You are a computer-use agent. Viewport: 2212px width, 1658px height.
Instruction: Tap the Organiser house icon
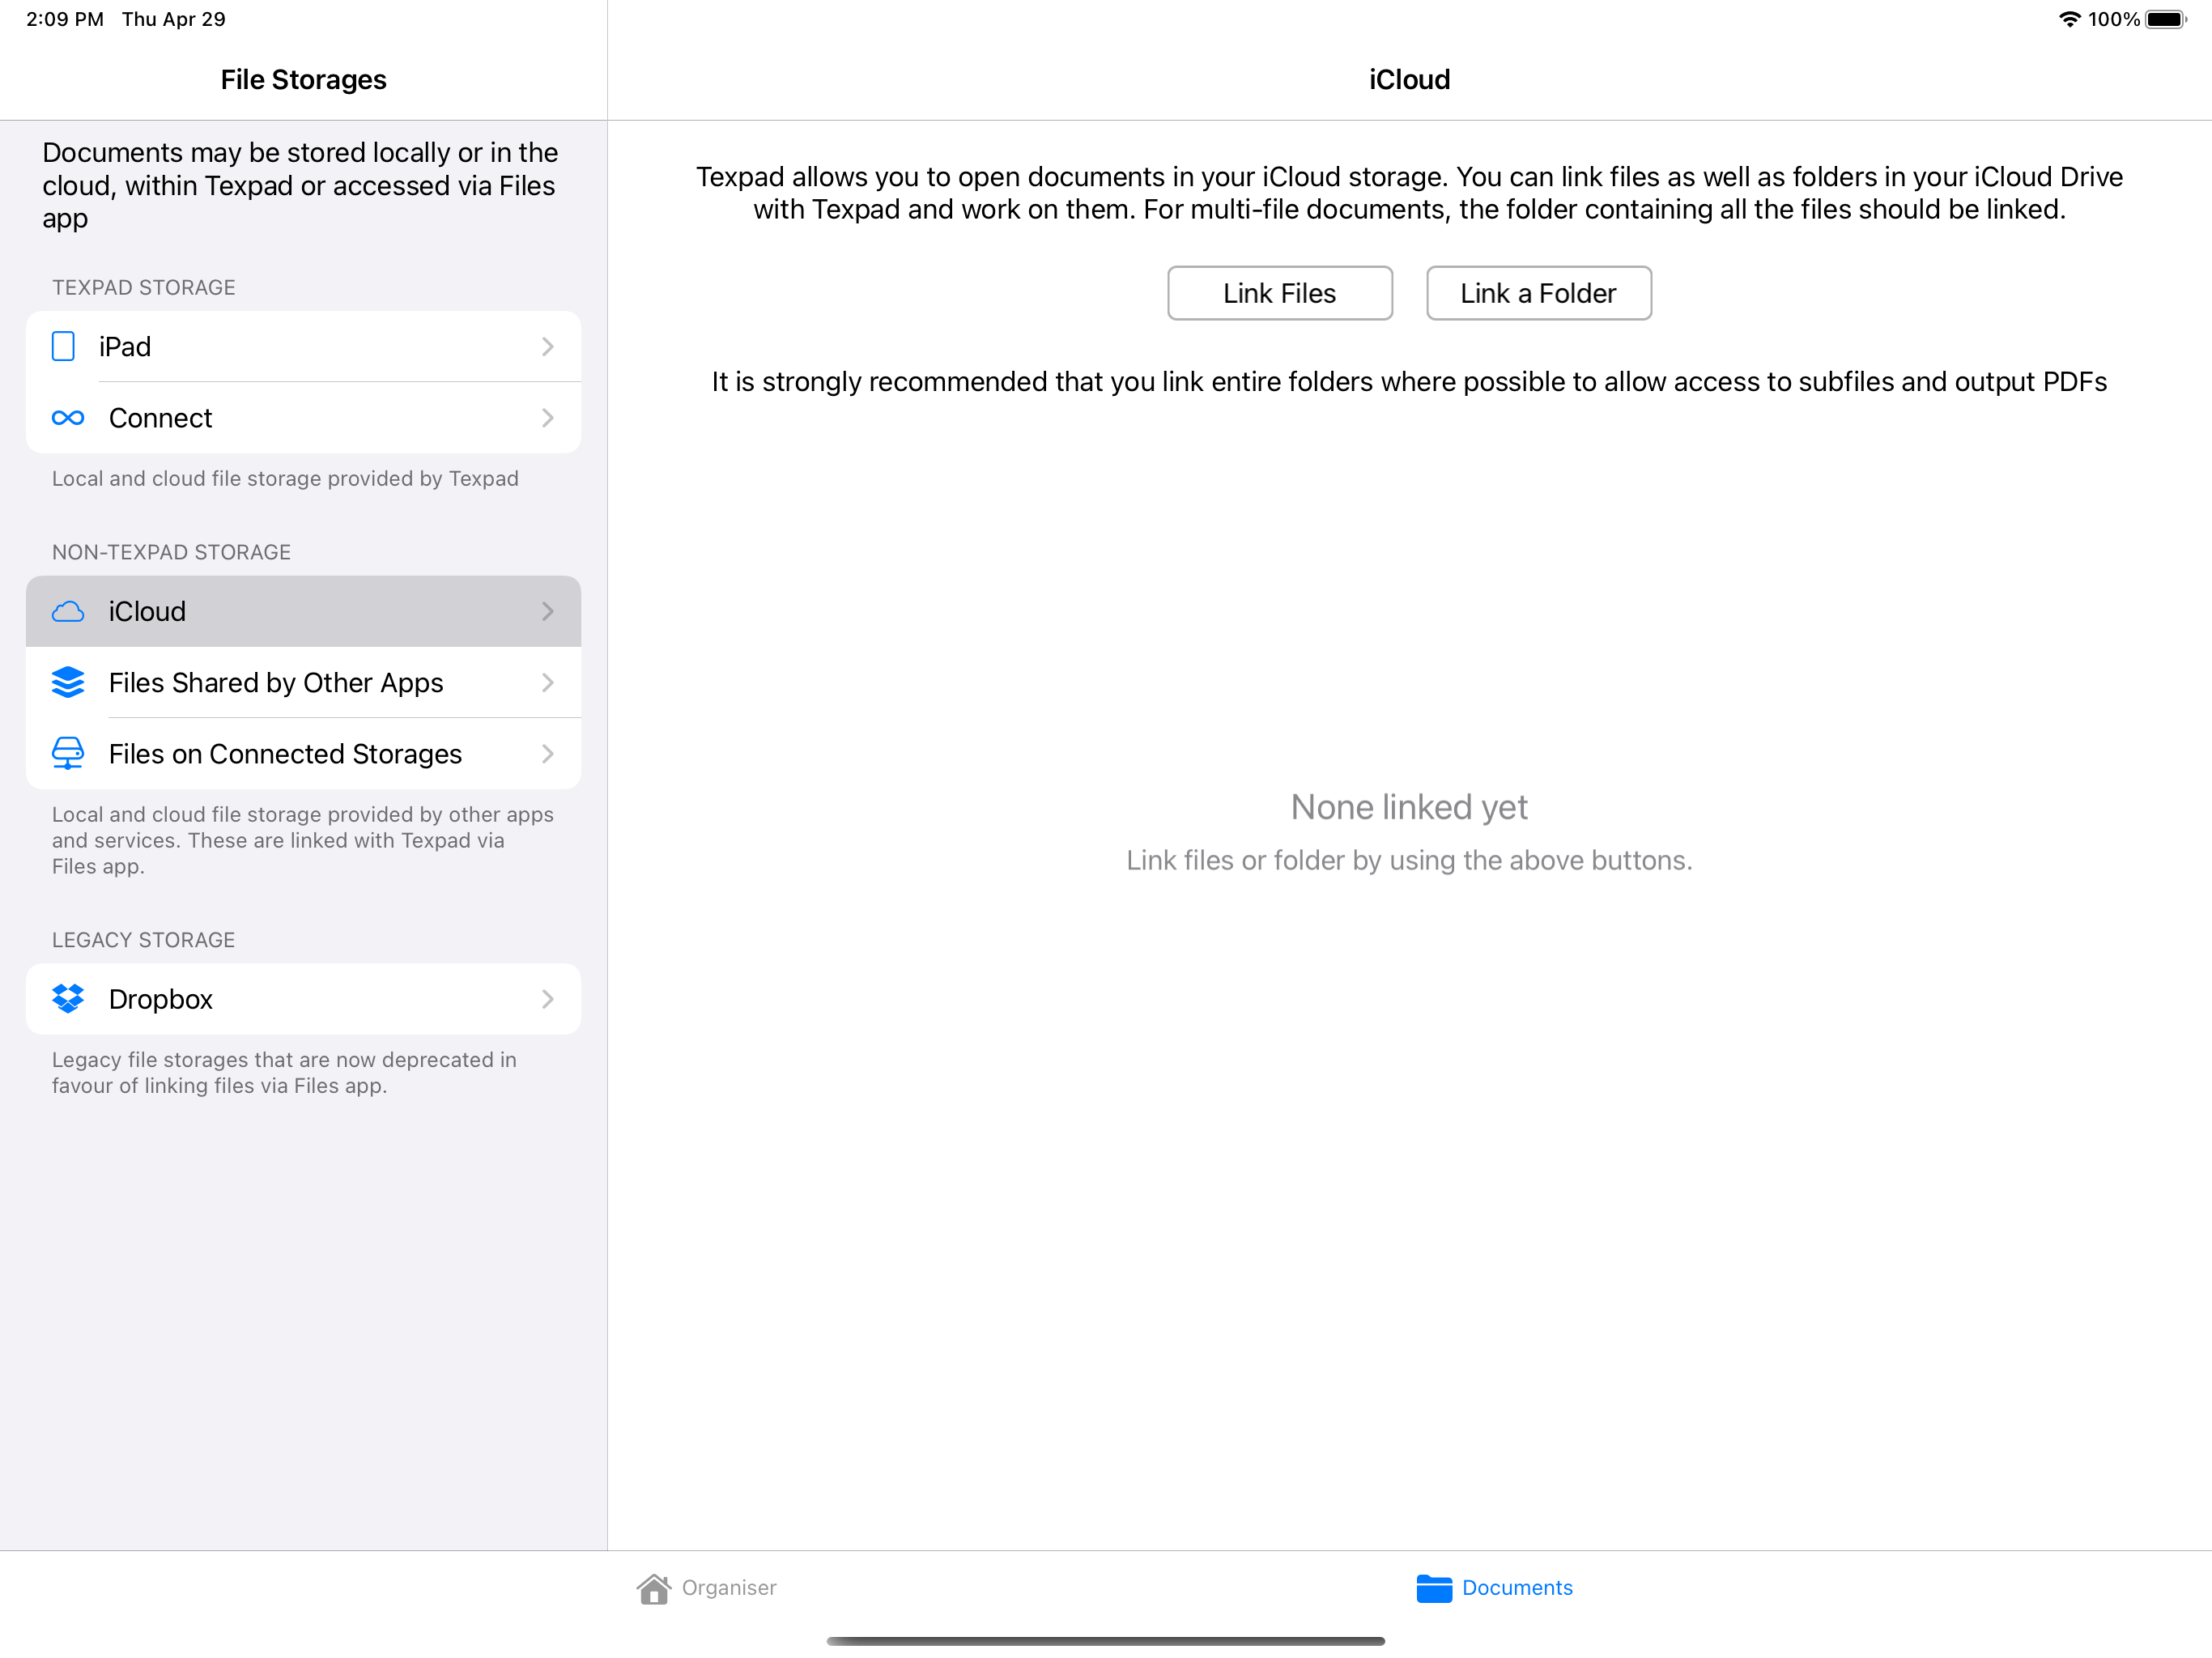654,1588
